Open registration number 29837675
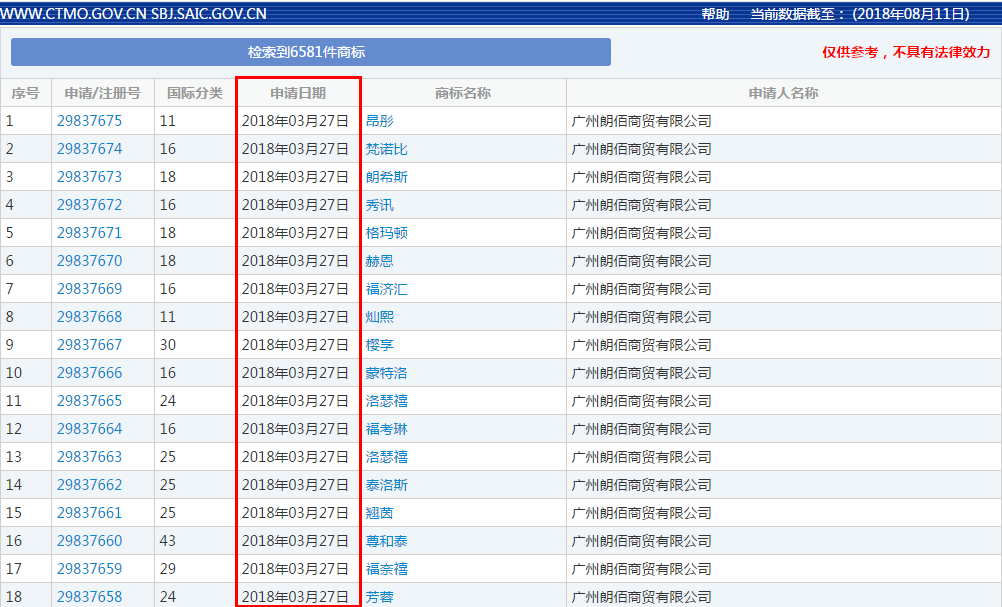The image size is (1002, 607). pyautogui.click(x=89, y=121)
